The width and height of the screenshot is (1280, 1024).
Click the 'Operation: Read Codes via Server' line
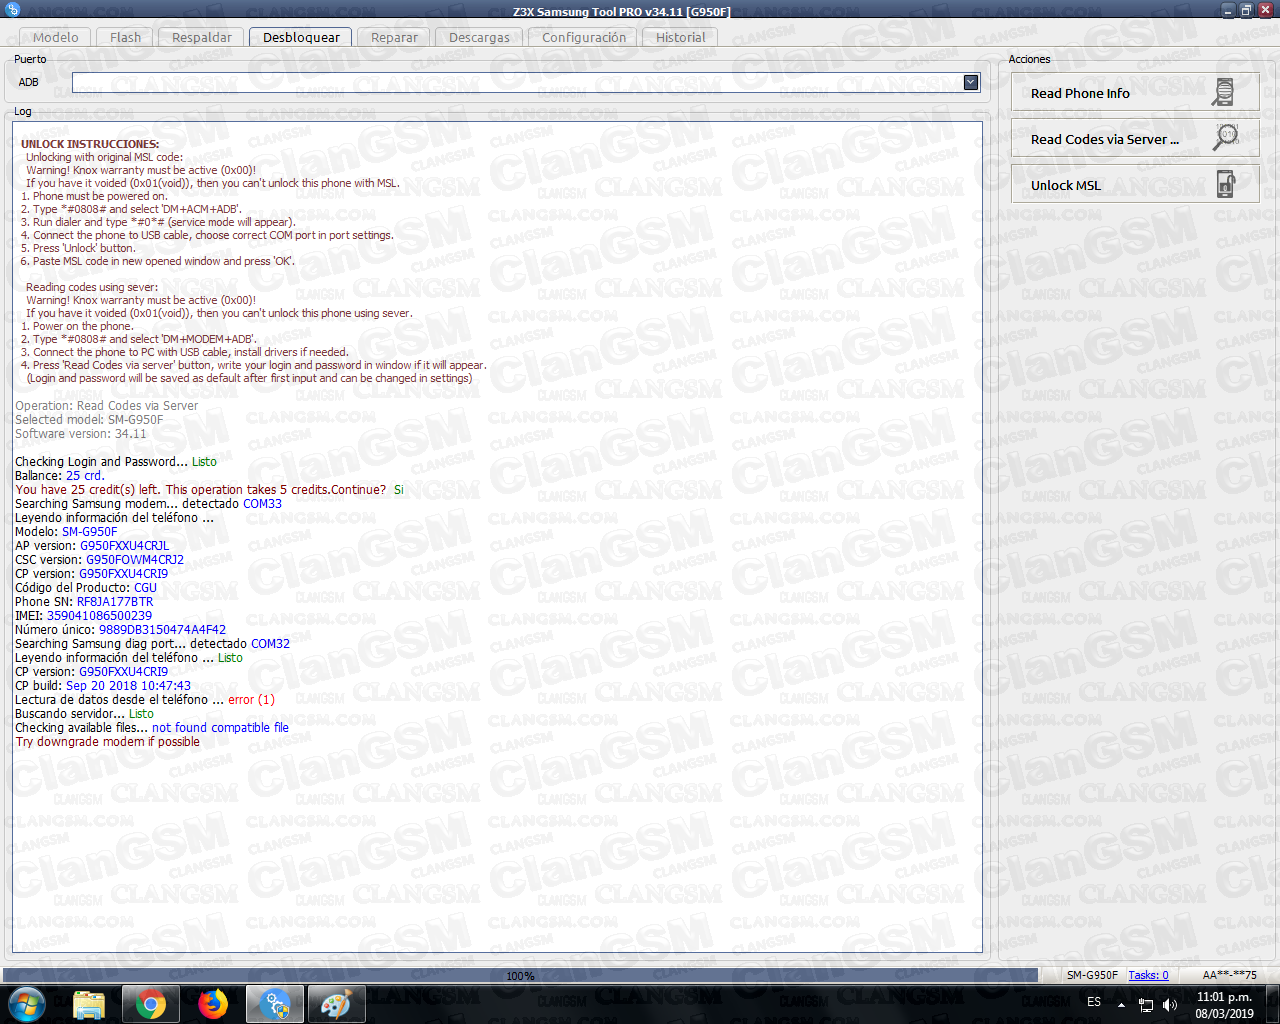tap(106, 406)
